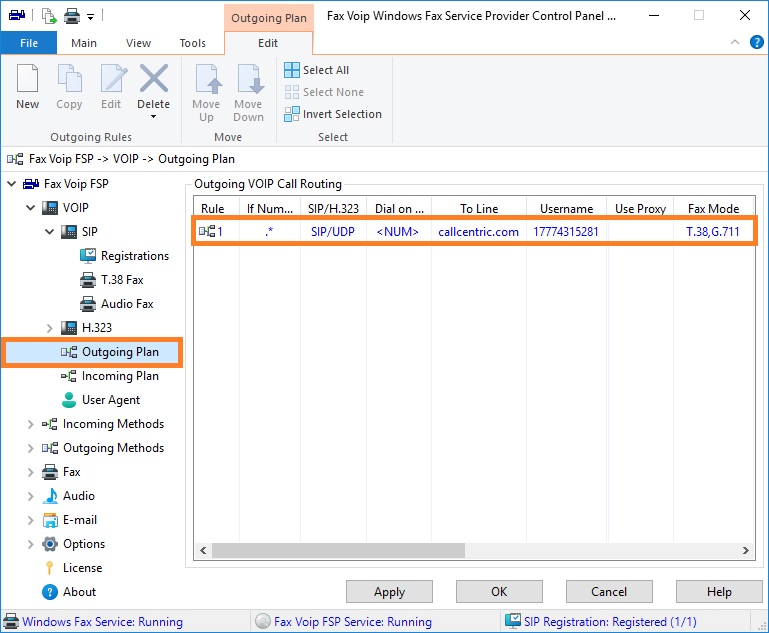This screenshot has height=633, width=769.
Task: Collapse the Fax Voip FSP tree node
Action: point(12,184)
